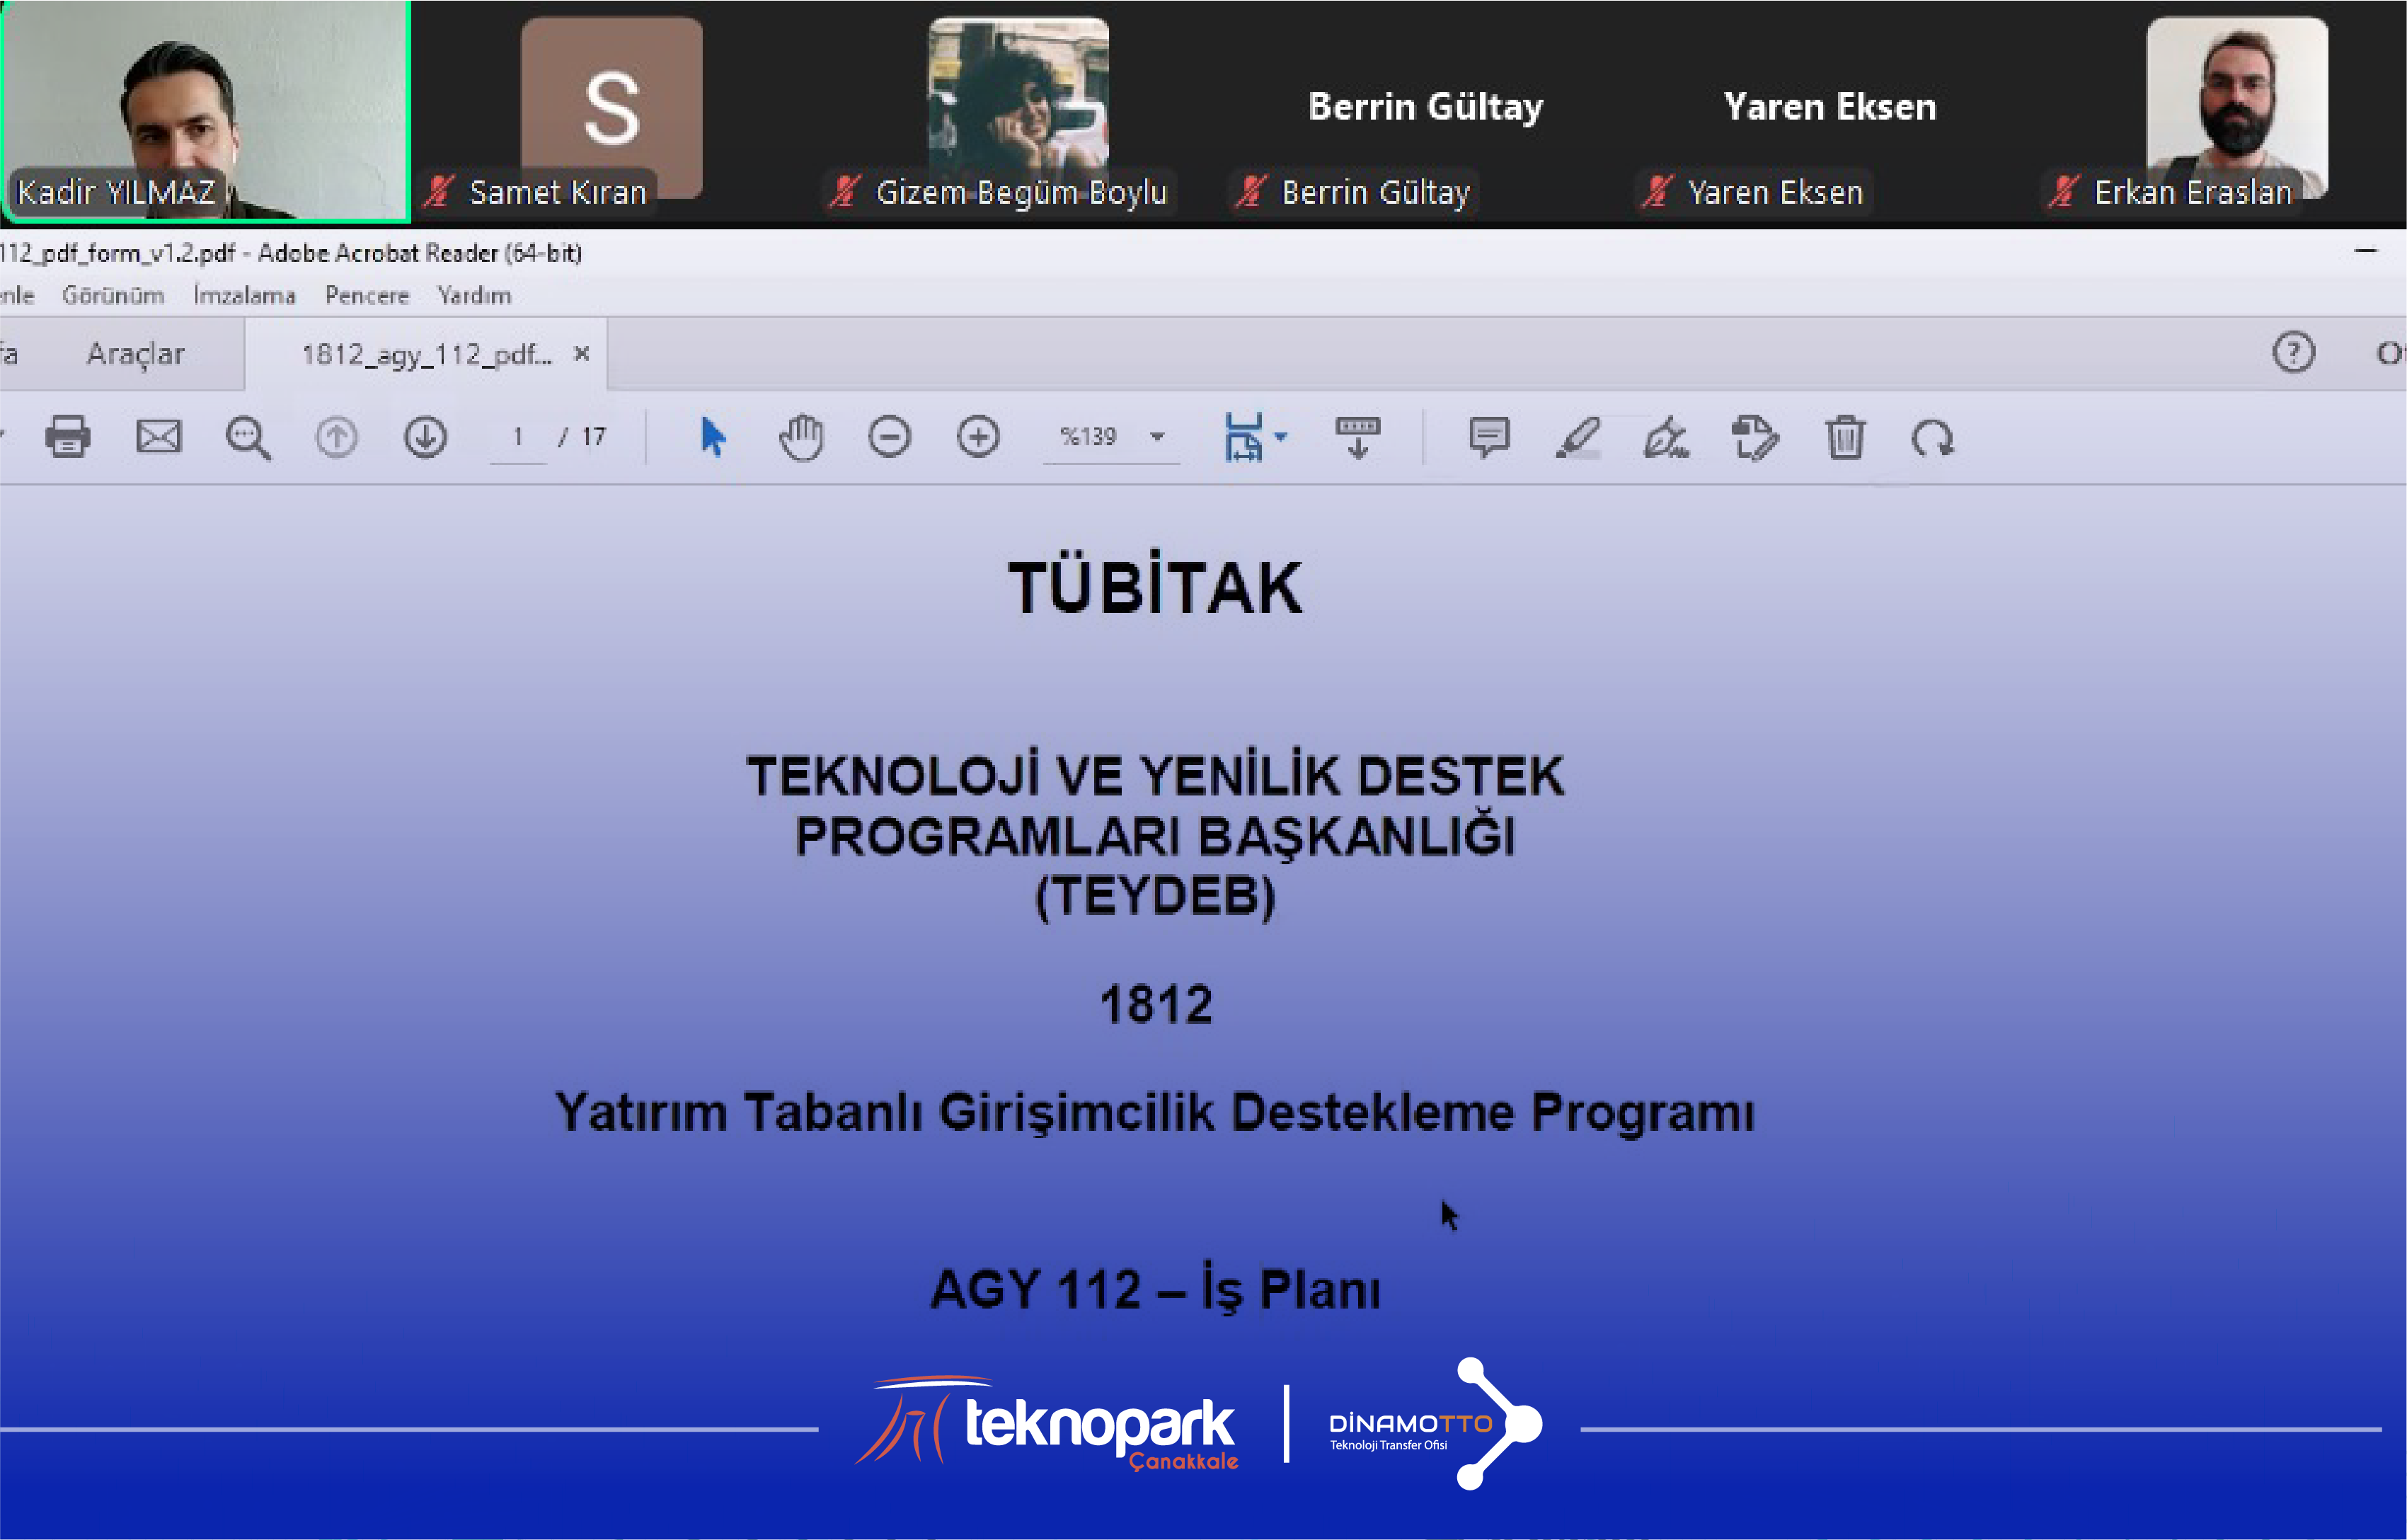Screen dimensions: 2407x1540
Task: Click Samet Kıran's muted microphone icon
Action: tap(439, 191)
